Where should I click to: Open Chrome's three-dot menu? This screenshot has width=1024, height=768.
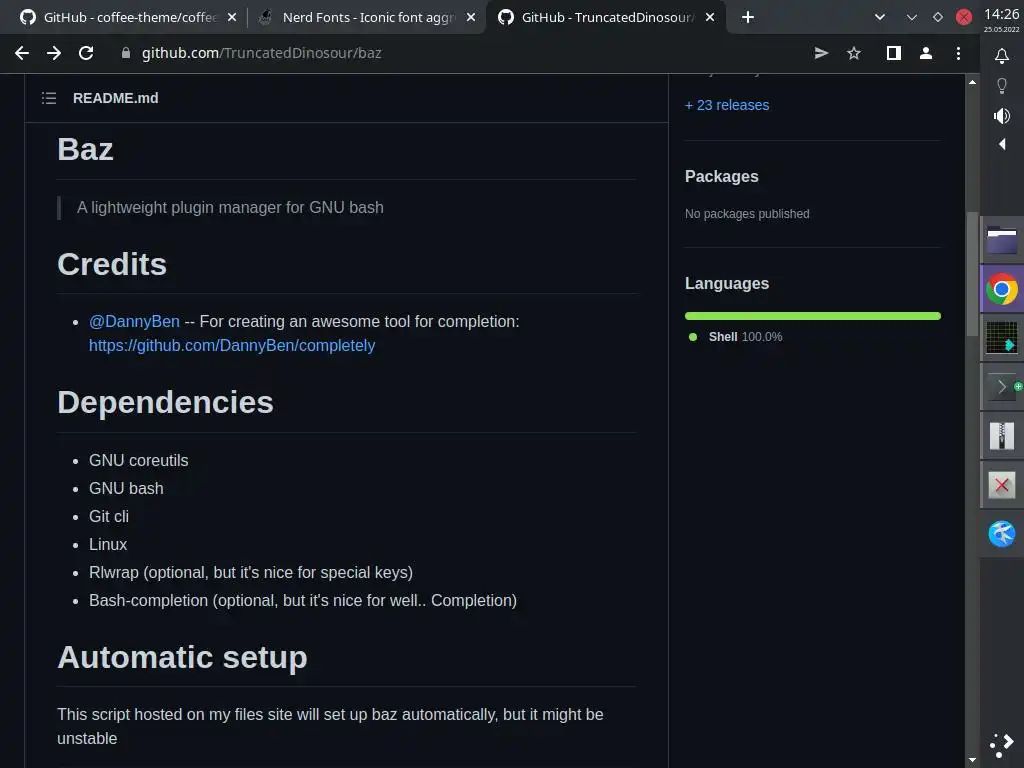959,53
